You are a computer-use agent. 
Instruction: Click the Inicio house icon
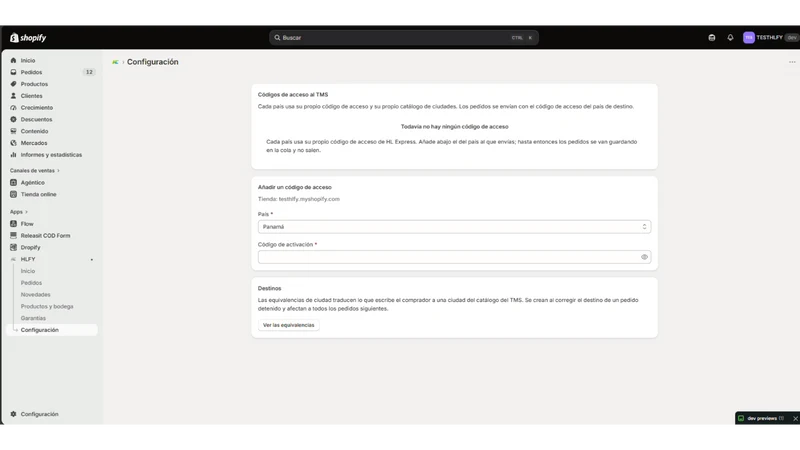click(13, 60)
